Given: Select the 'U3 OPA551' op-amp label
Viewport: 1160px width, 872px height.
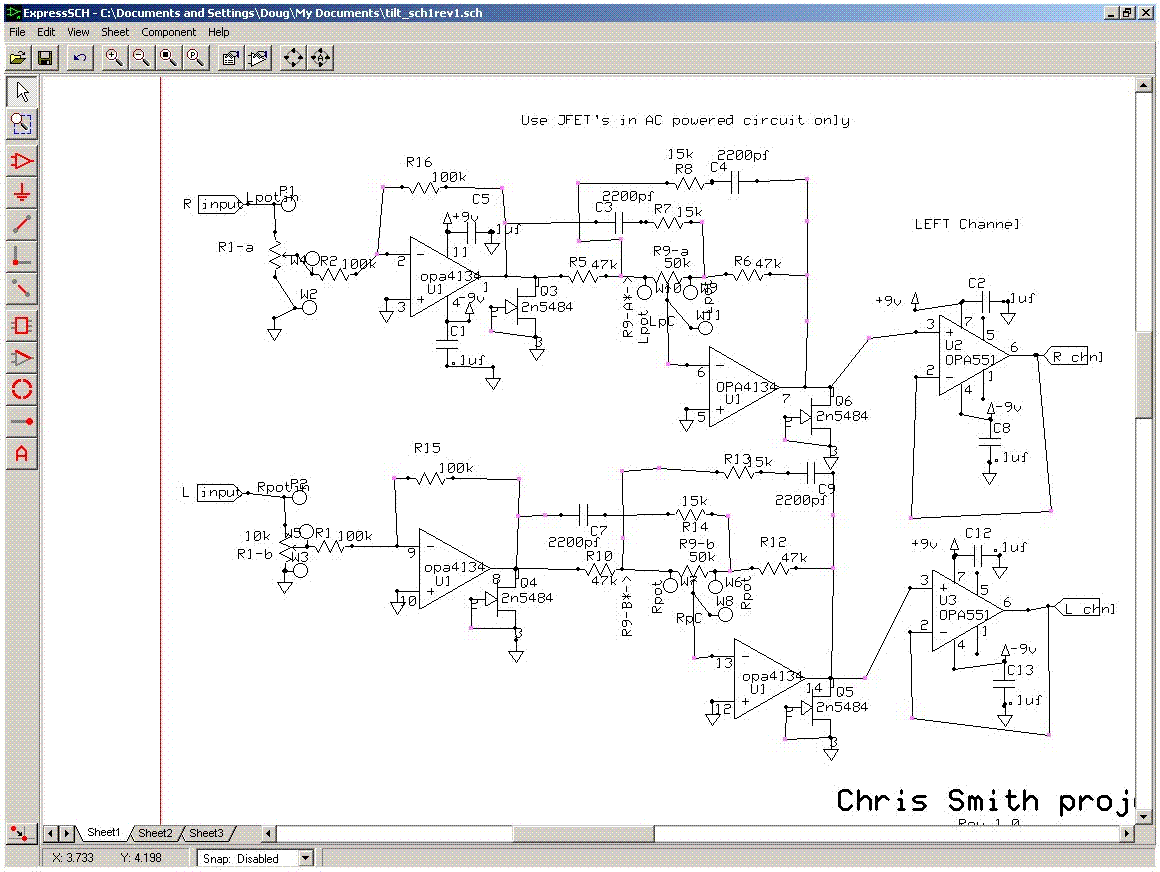Looking at the screenshot, I should (x=964, y=607).
